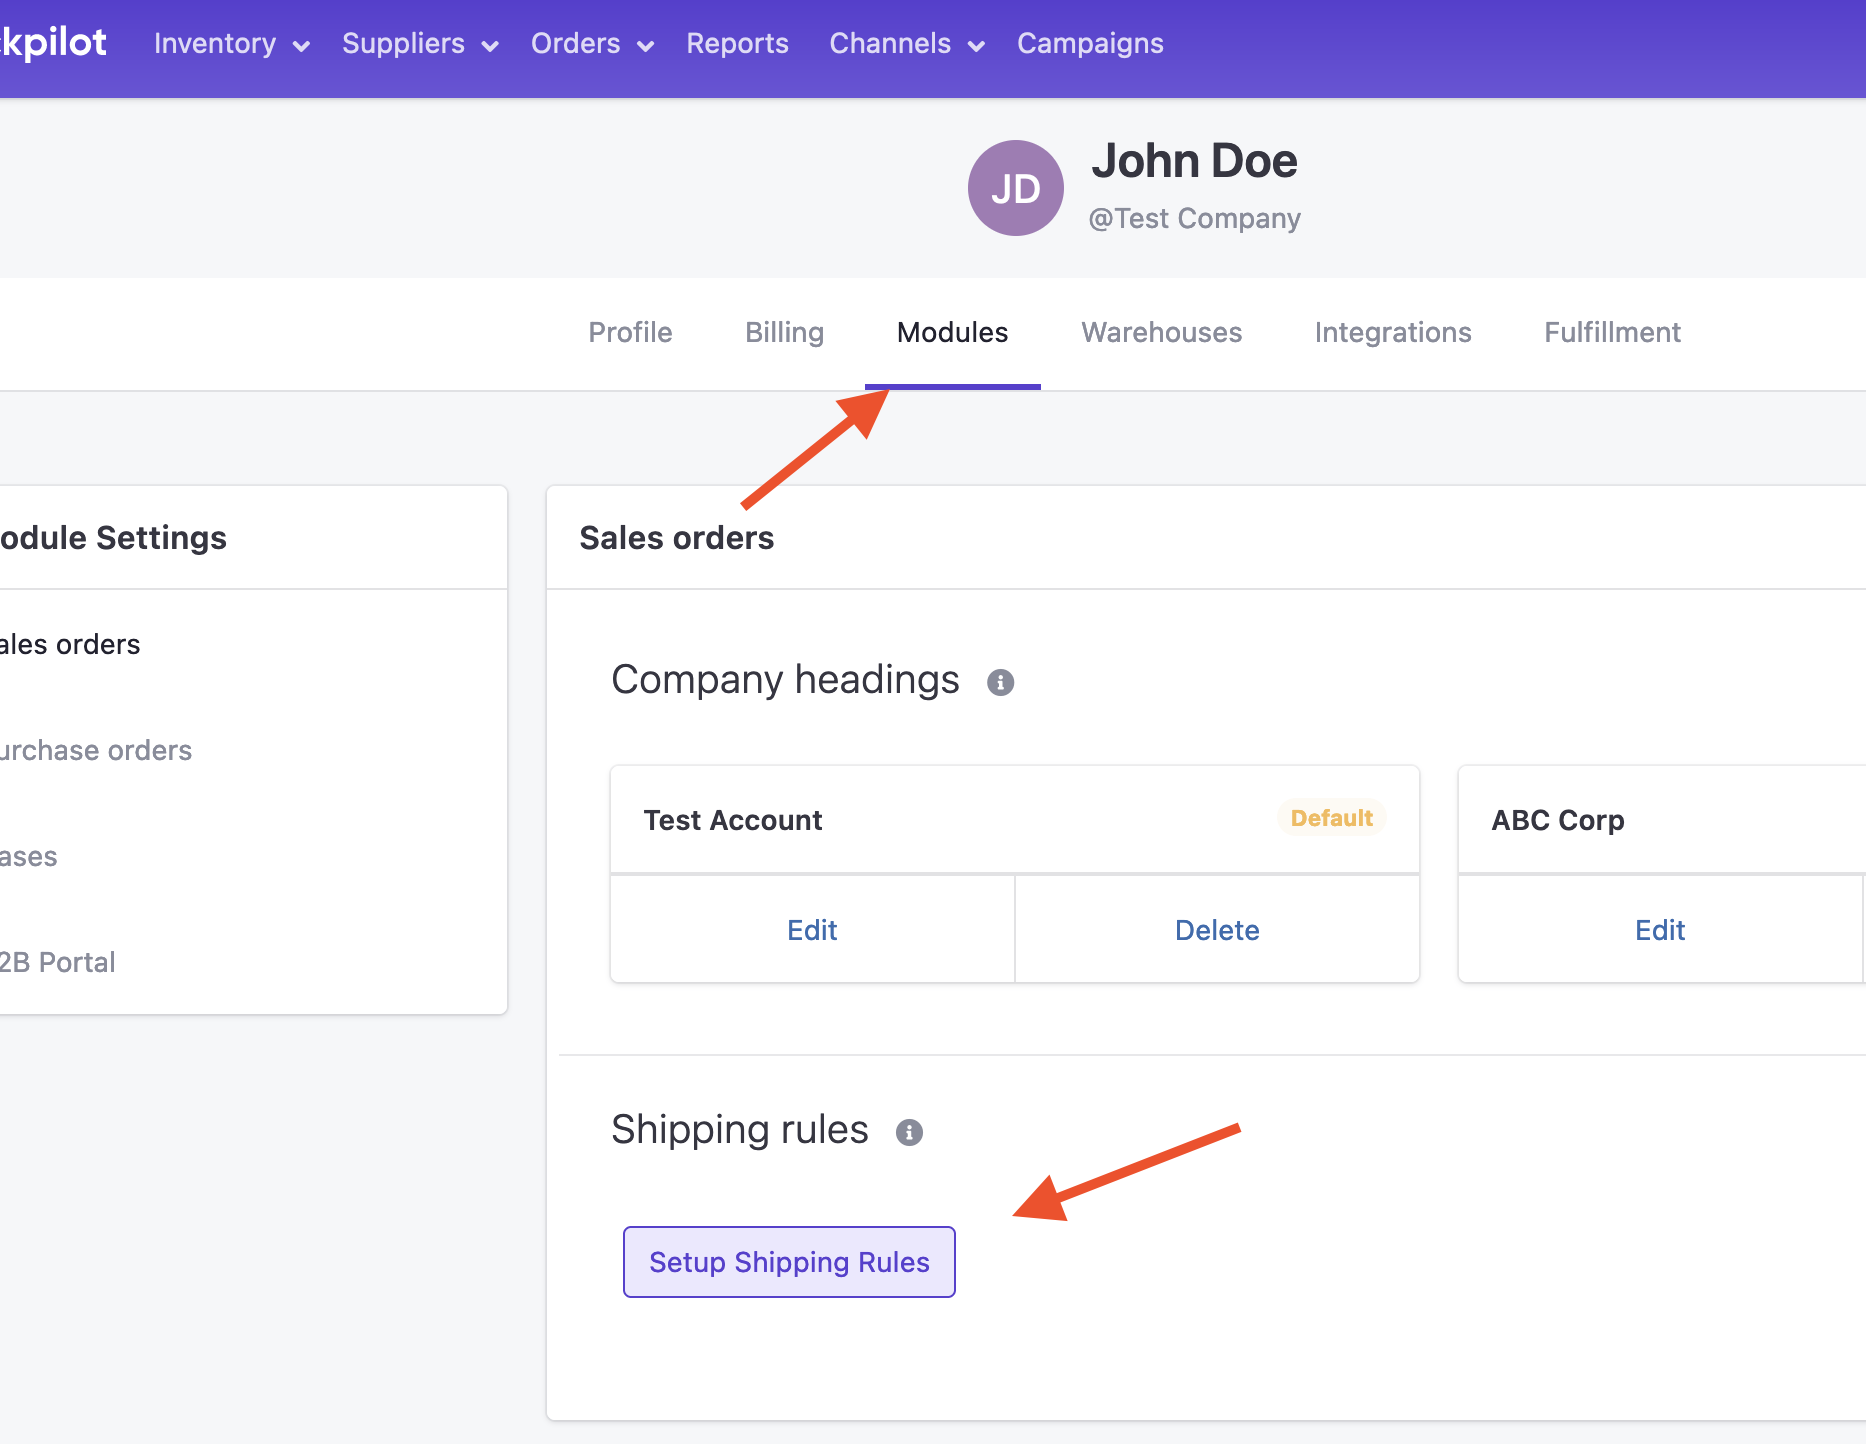The width and height of the screenshot is (1866, 1444).
Task: Select Sales orders in Module Settings
Action: pyautogui.click(x=70, y=644)
